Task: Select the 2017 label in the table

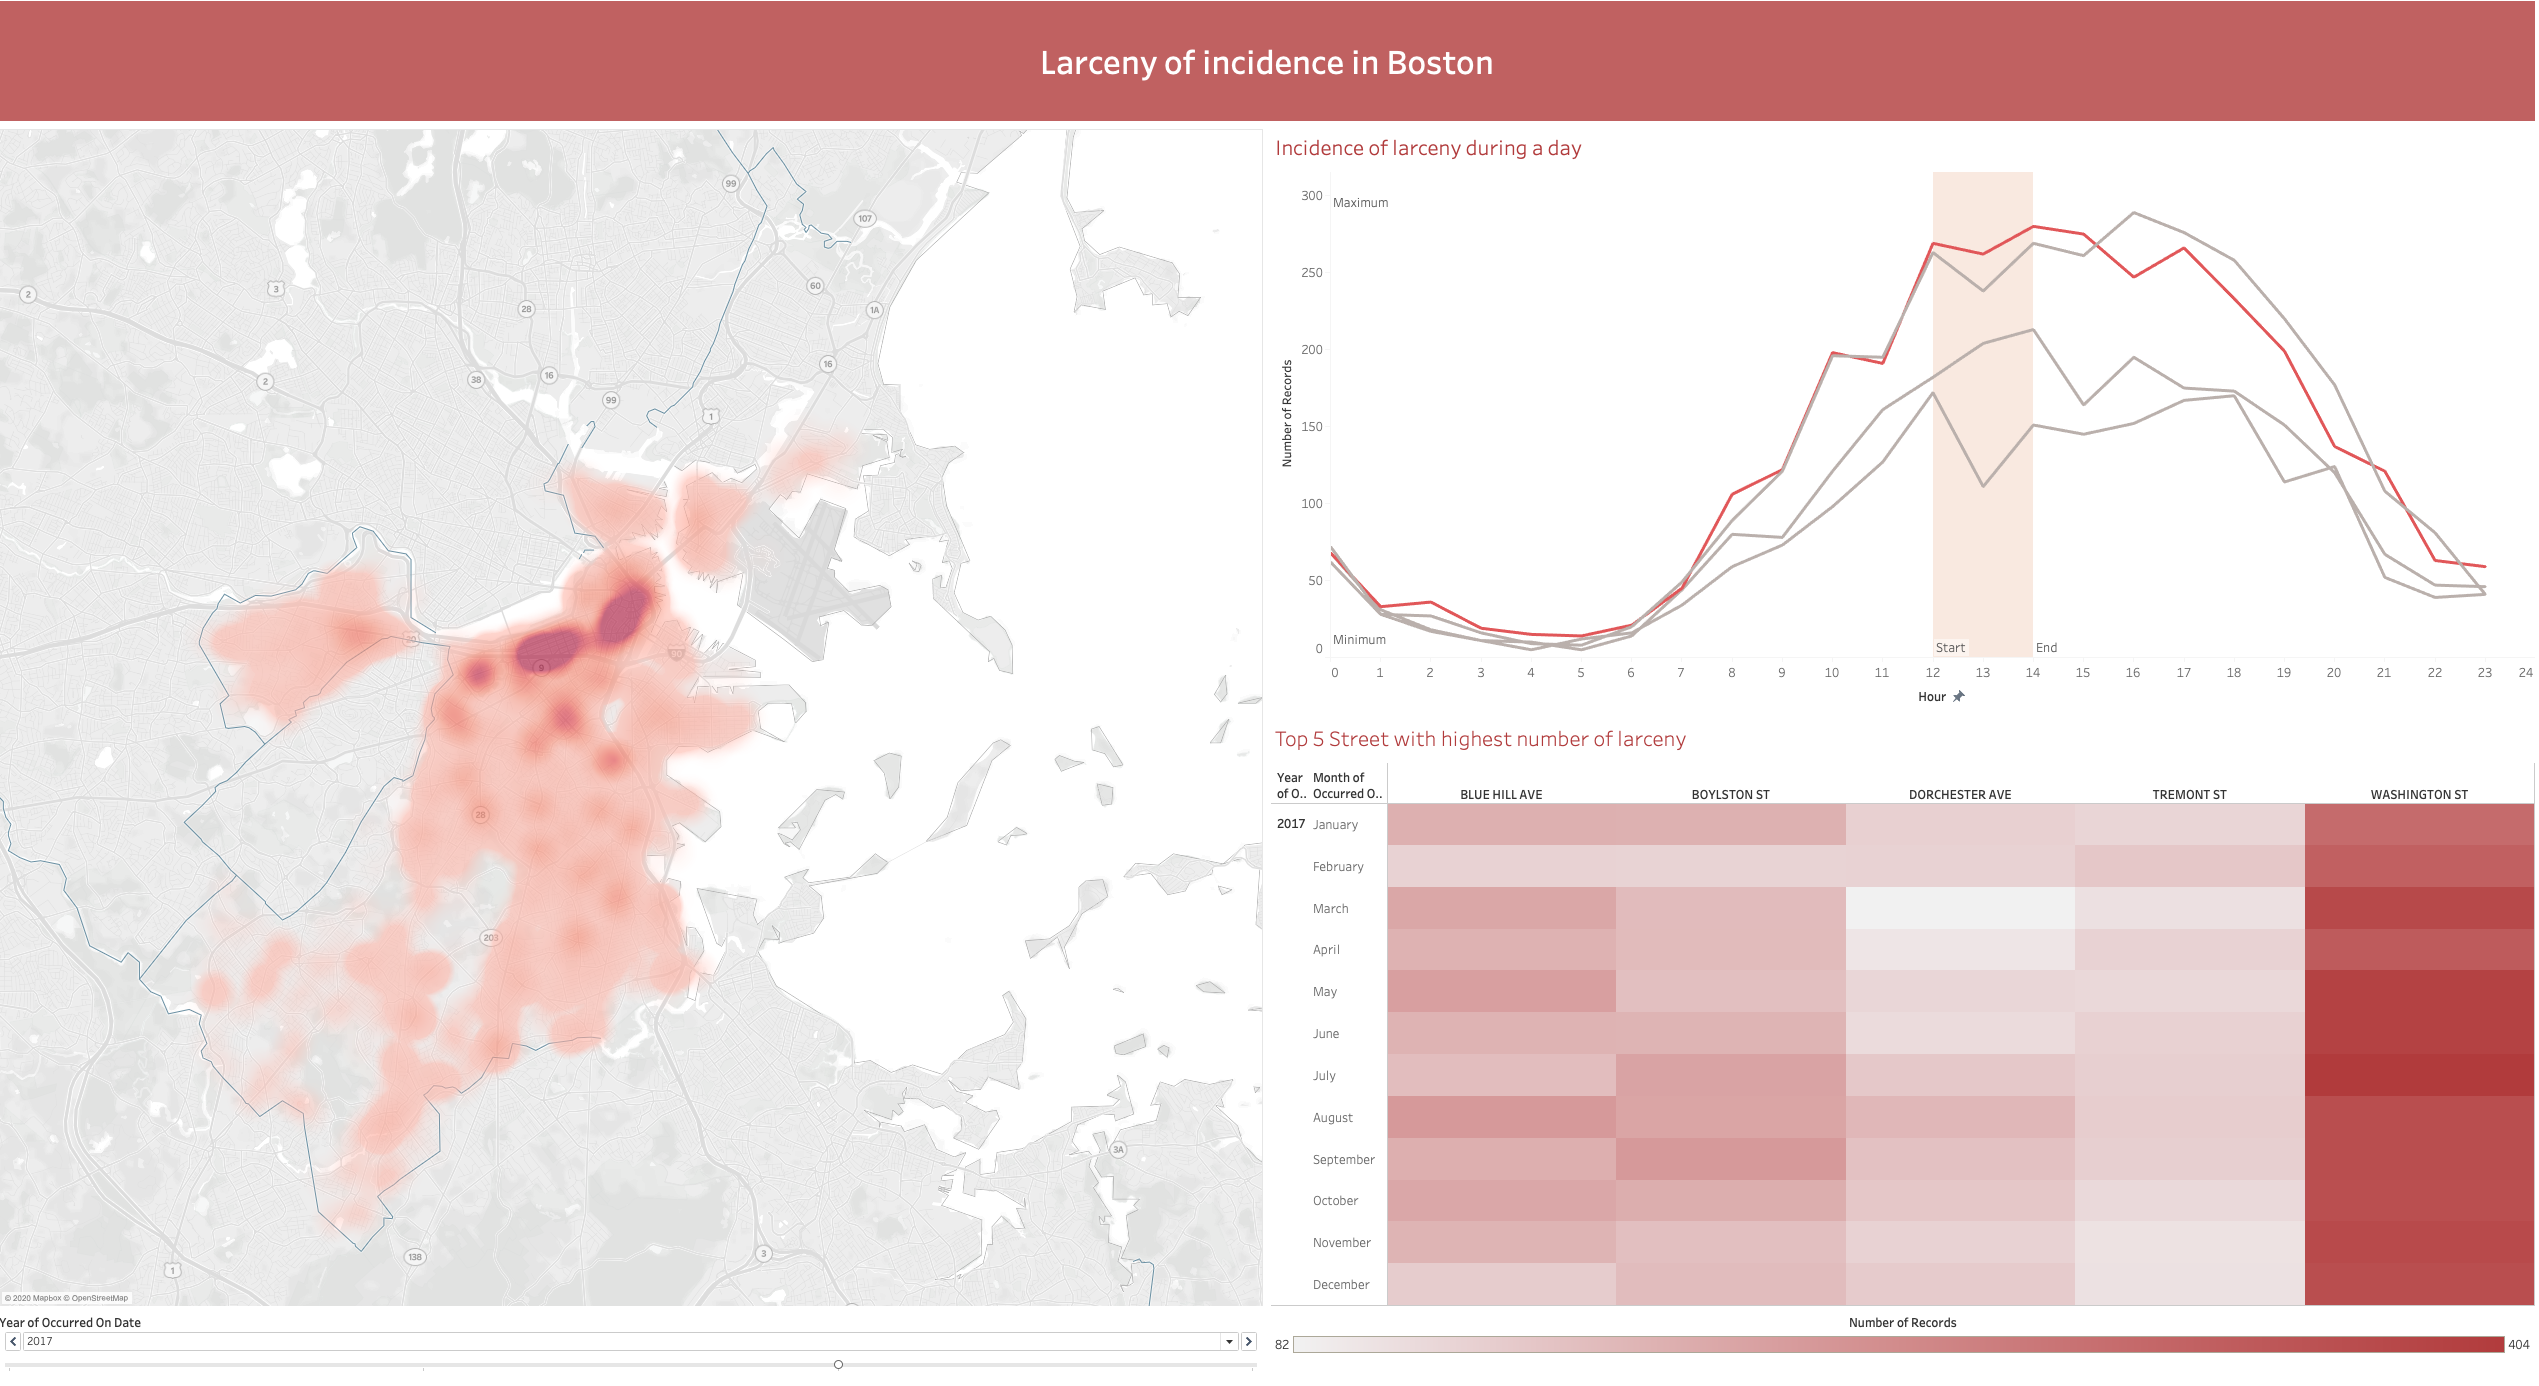Action: [1290, 823]
